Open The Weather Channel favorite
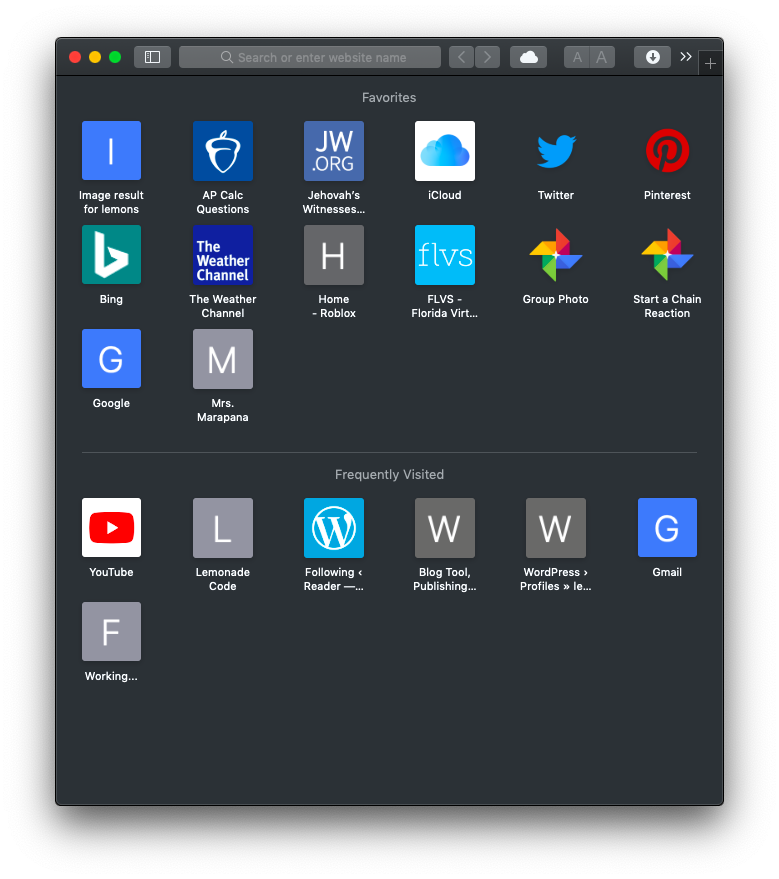 pos(222,255)
